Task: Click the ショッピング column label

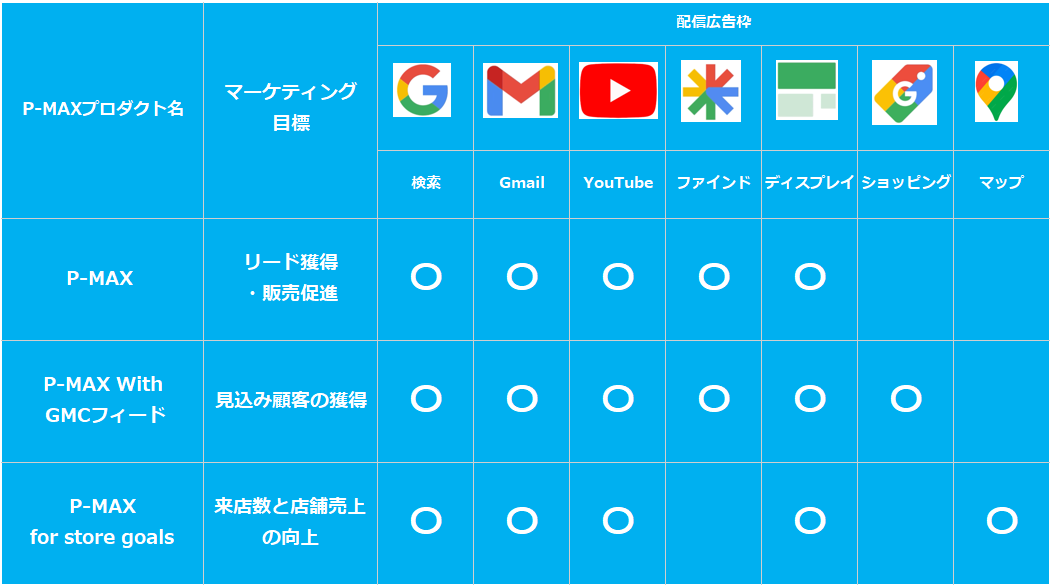Action: 905,183
